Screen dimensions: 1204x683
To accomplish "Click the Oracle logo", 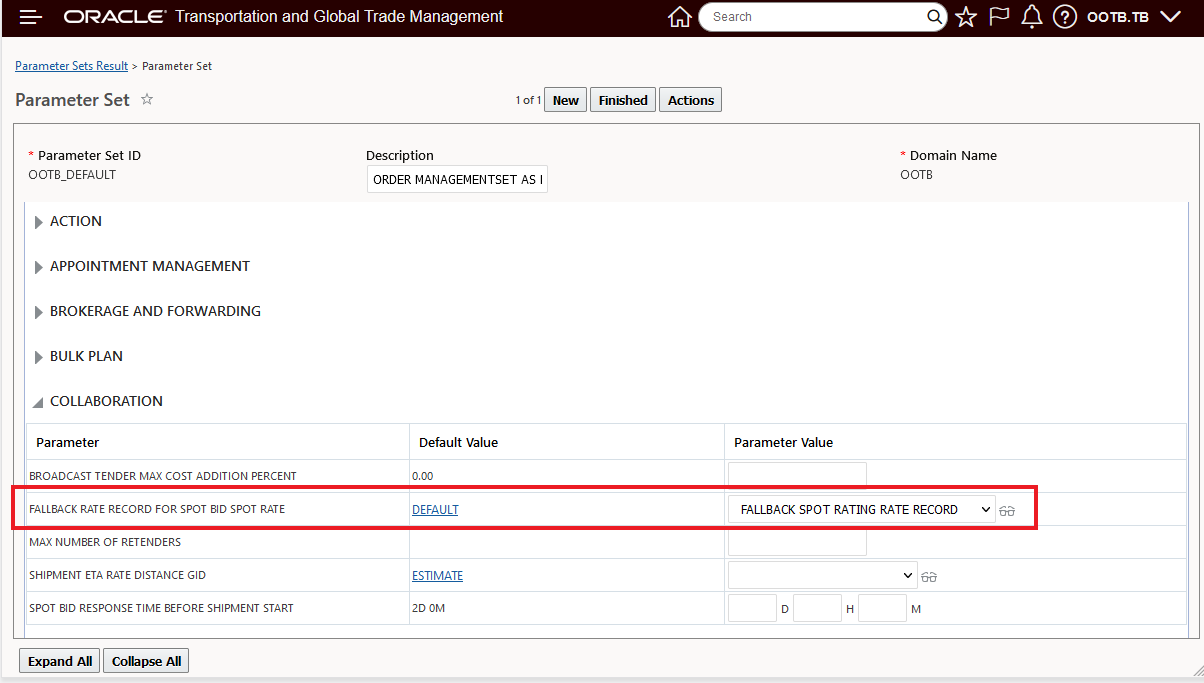I will click(x=113, y=17).
